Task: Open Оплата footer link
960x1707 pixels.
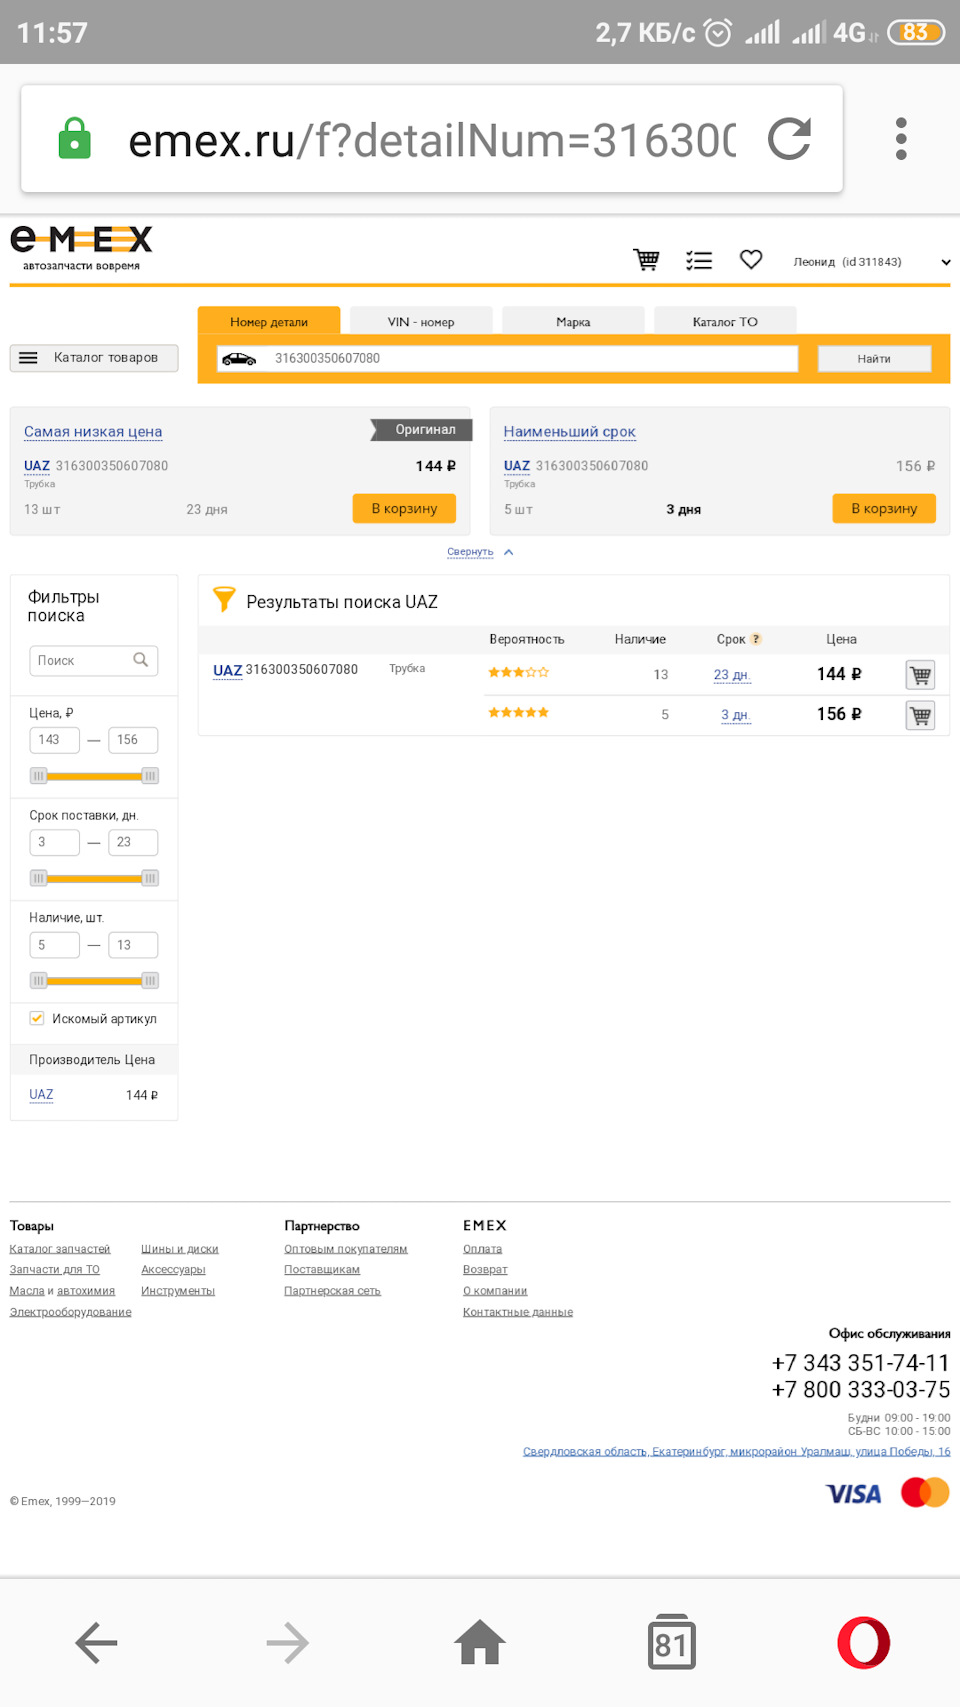Action: coord(483,1249)
